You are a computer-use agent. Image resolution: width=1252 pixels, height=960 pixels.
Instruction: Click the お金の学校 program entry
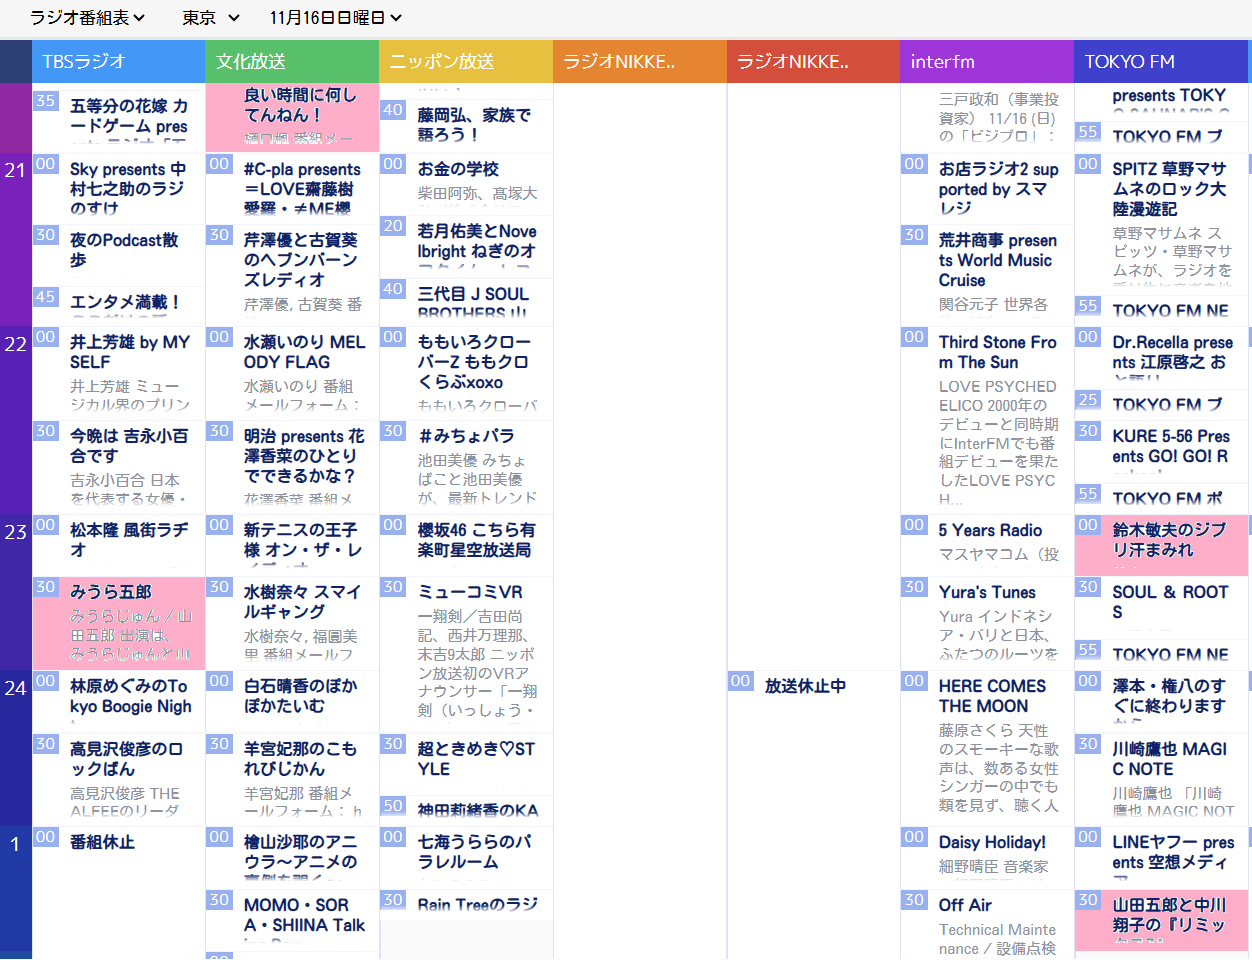coord(458,169)
